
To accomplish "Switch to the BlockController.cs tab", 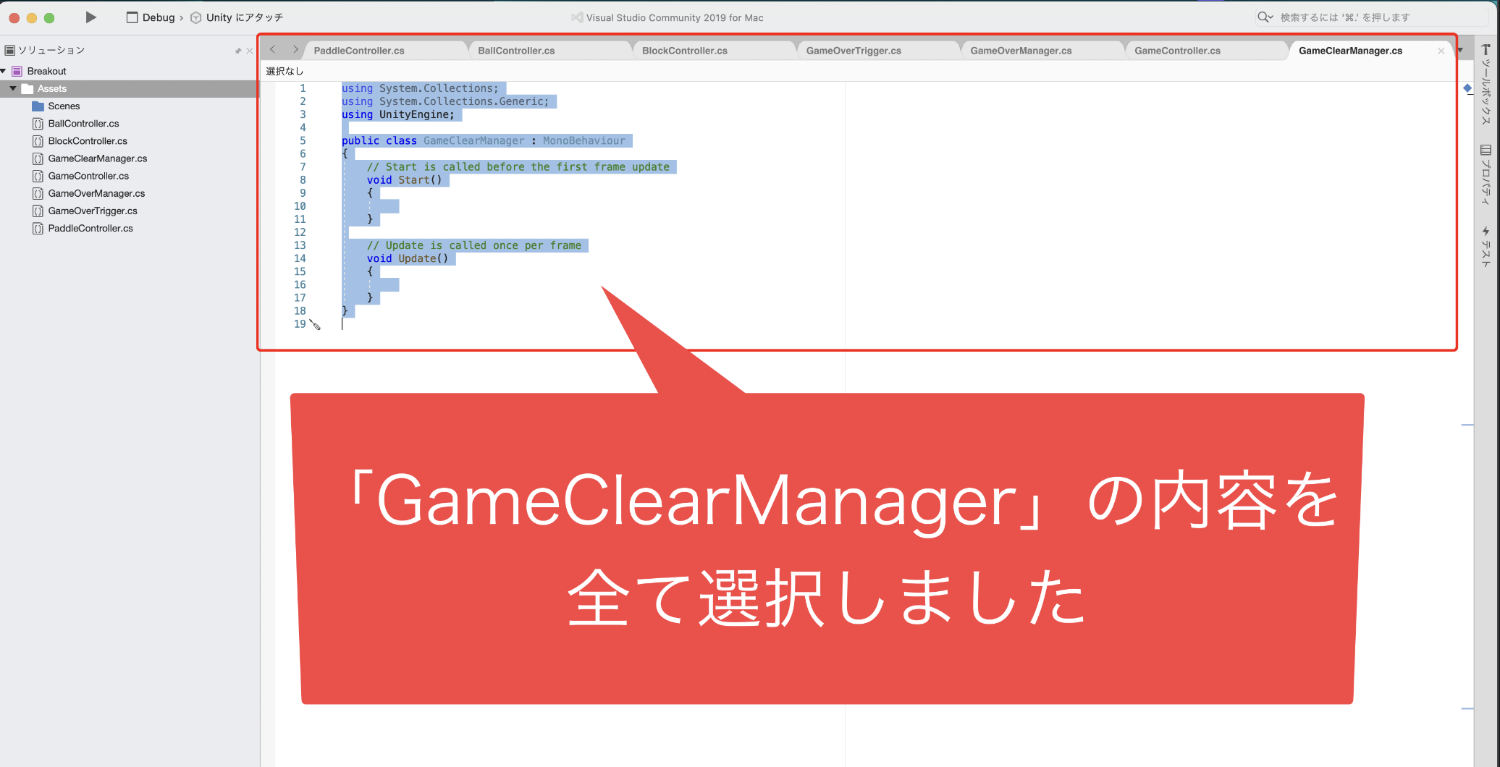I will tap(685, 50).
